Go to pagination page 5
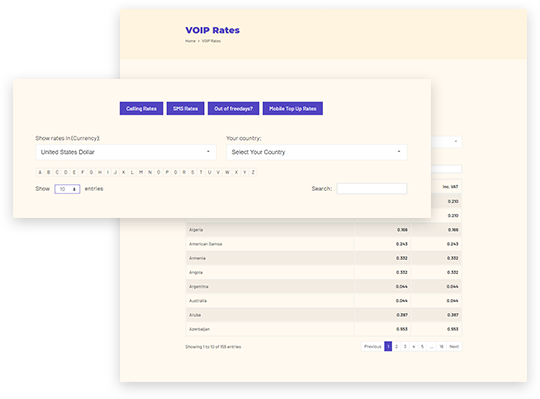The height and width of the screenshot is (399, 540). (x=422, y=346)
